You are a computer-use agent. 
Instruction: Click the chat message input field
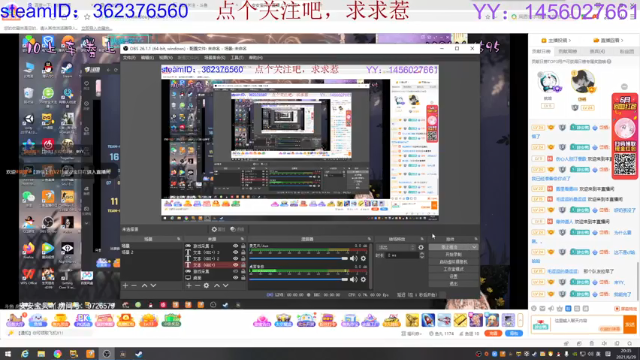(x=587, y=324)
